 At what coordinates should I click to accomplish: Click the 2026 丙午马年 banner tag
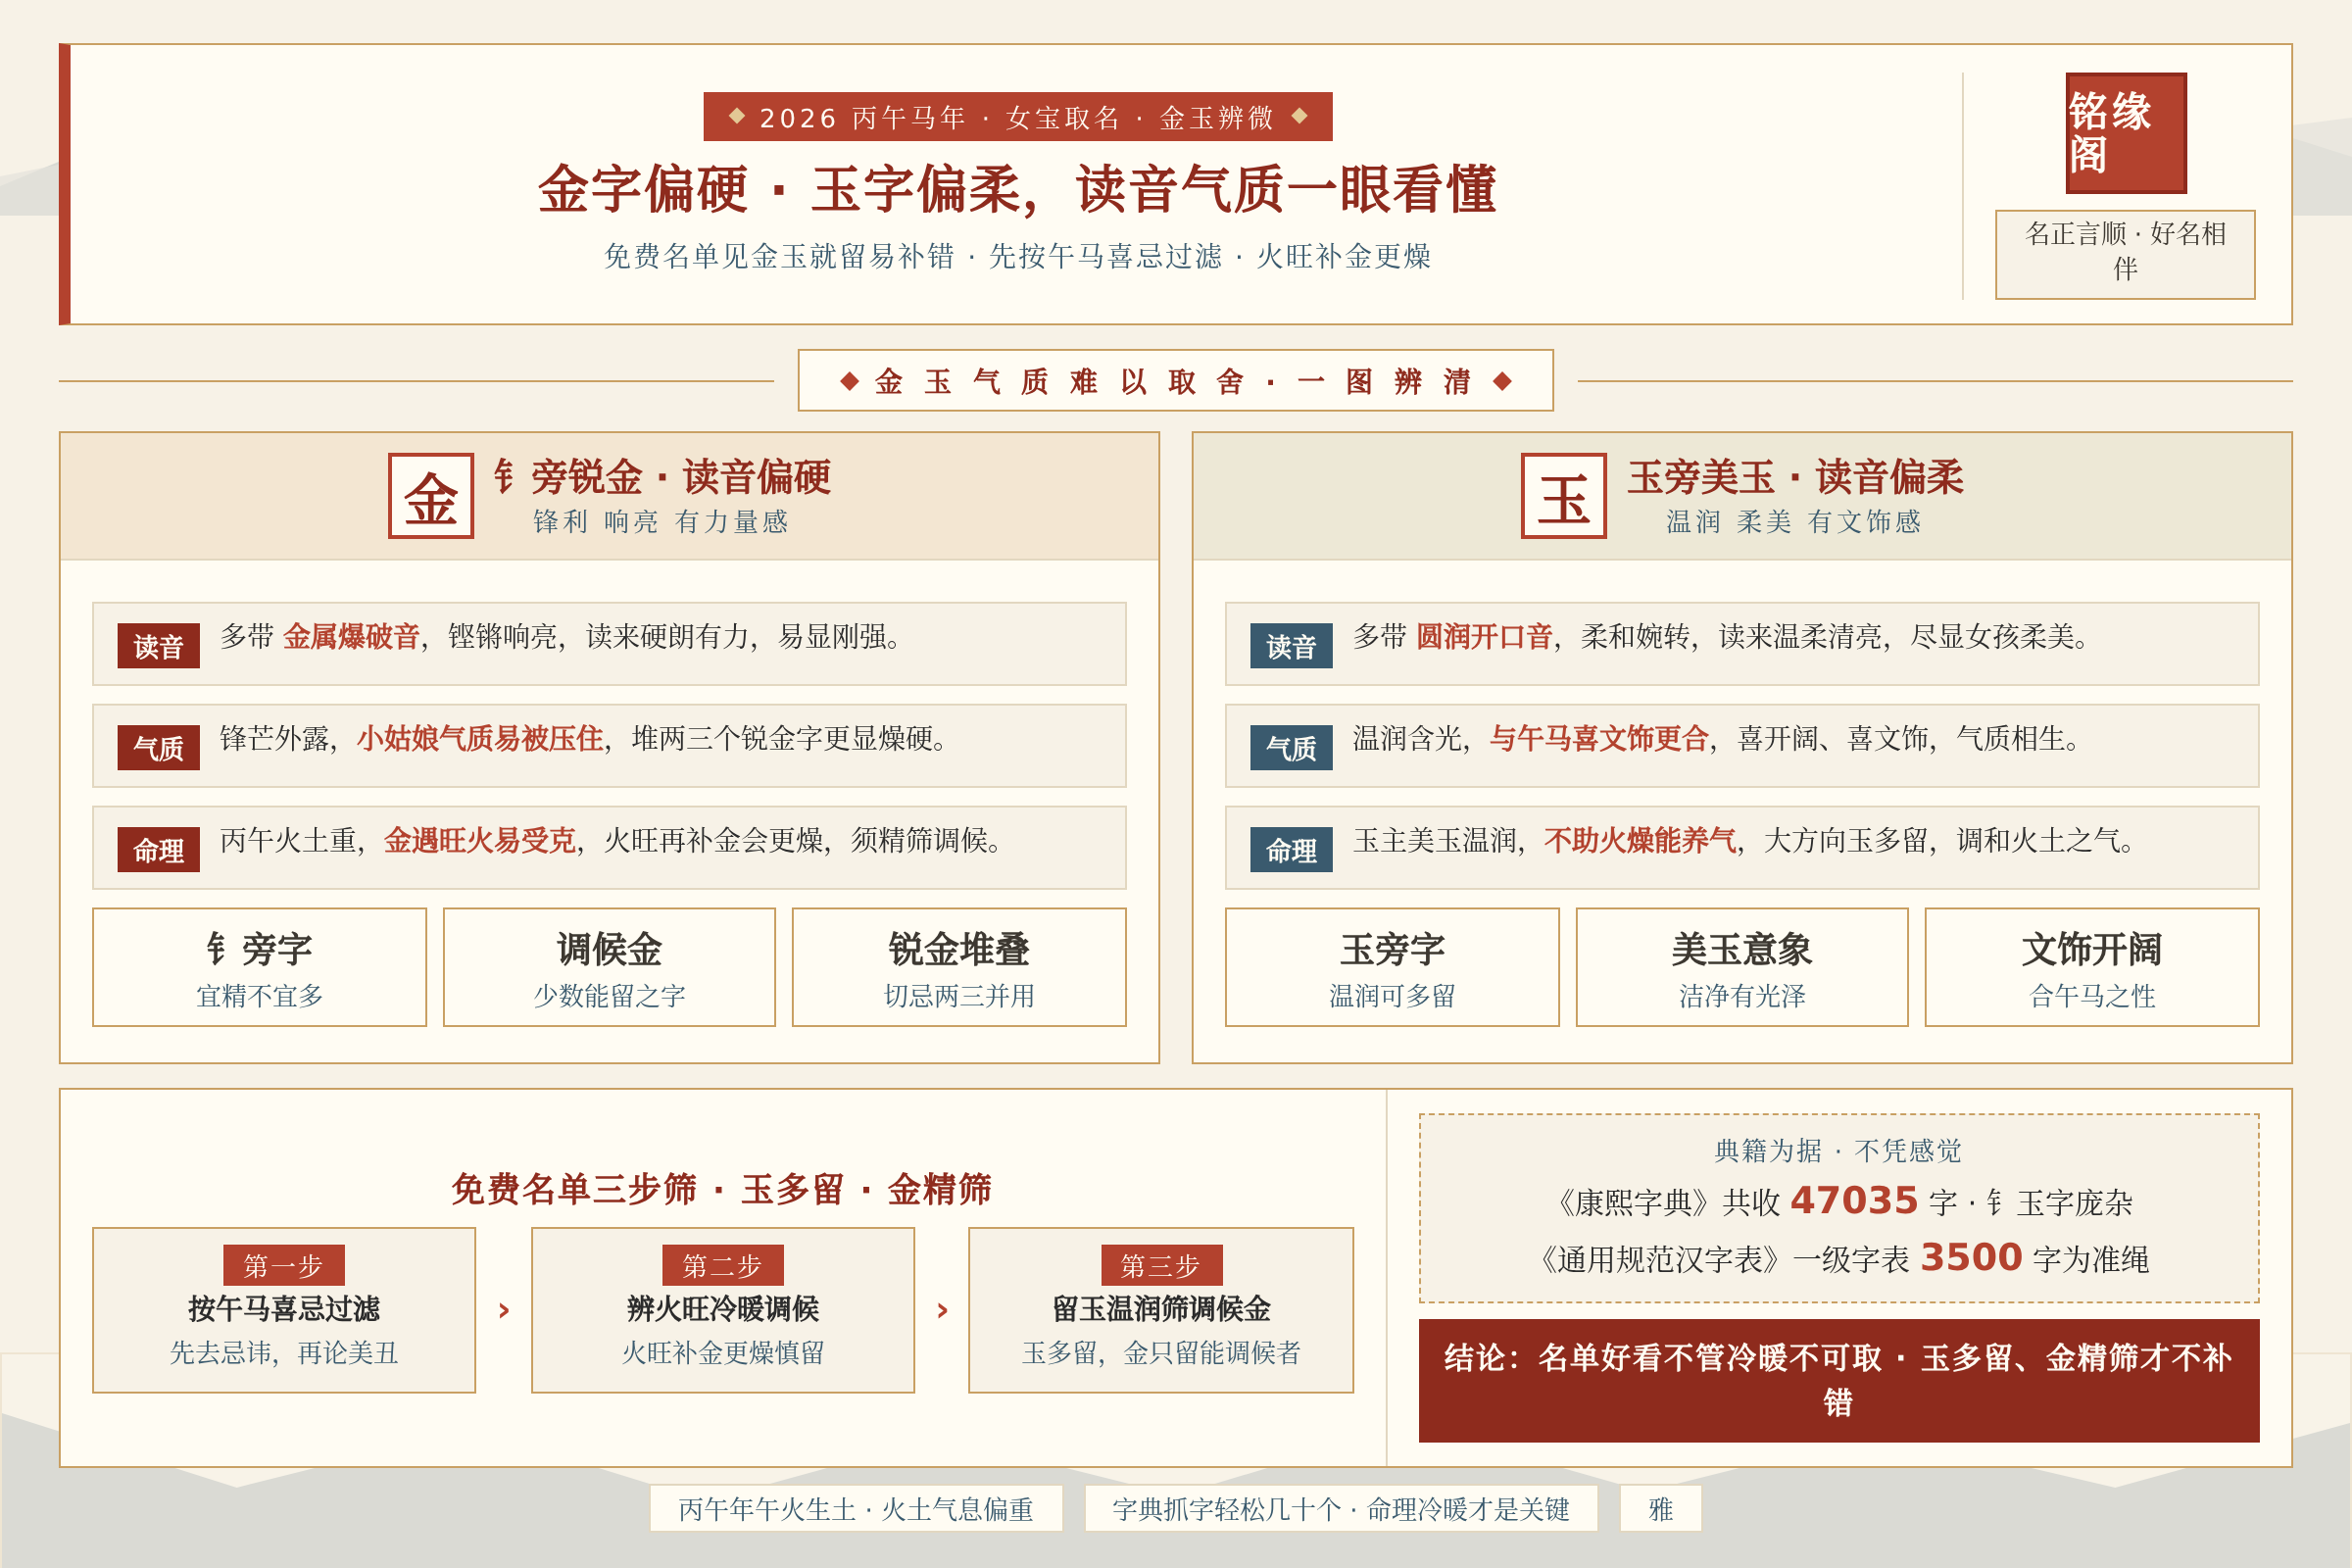coord(1017,117)
